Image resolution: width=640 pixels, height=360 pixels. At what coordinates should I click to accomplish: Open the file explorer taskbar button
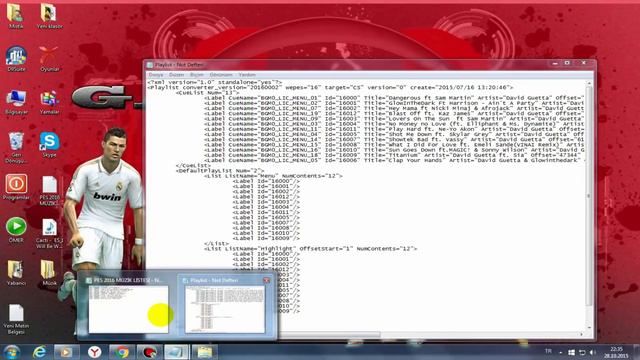[x=204, y=352]
